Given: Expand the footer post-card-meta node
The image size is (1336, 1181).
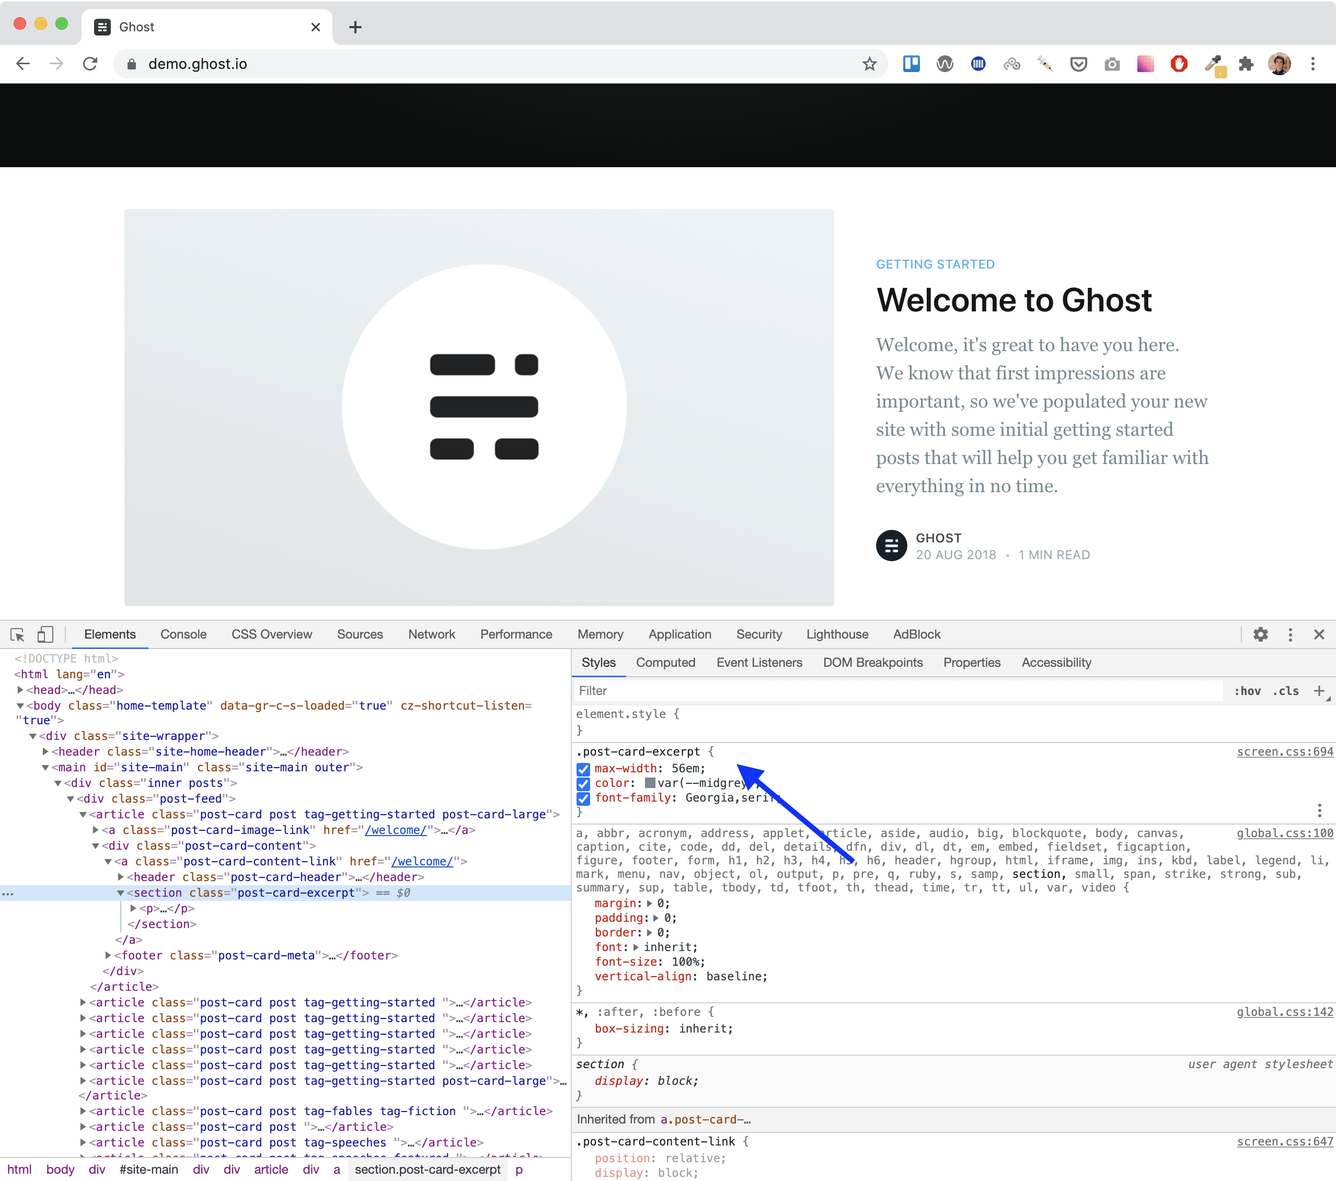Looking at the screenshot, I should 108,956.
